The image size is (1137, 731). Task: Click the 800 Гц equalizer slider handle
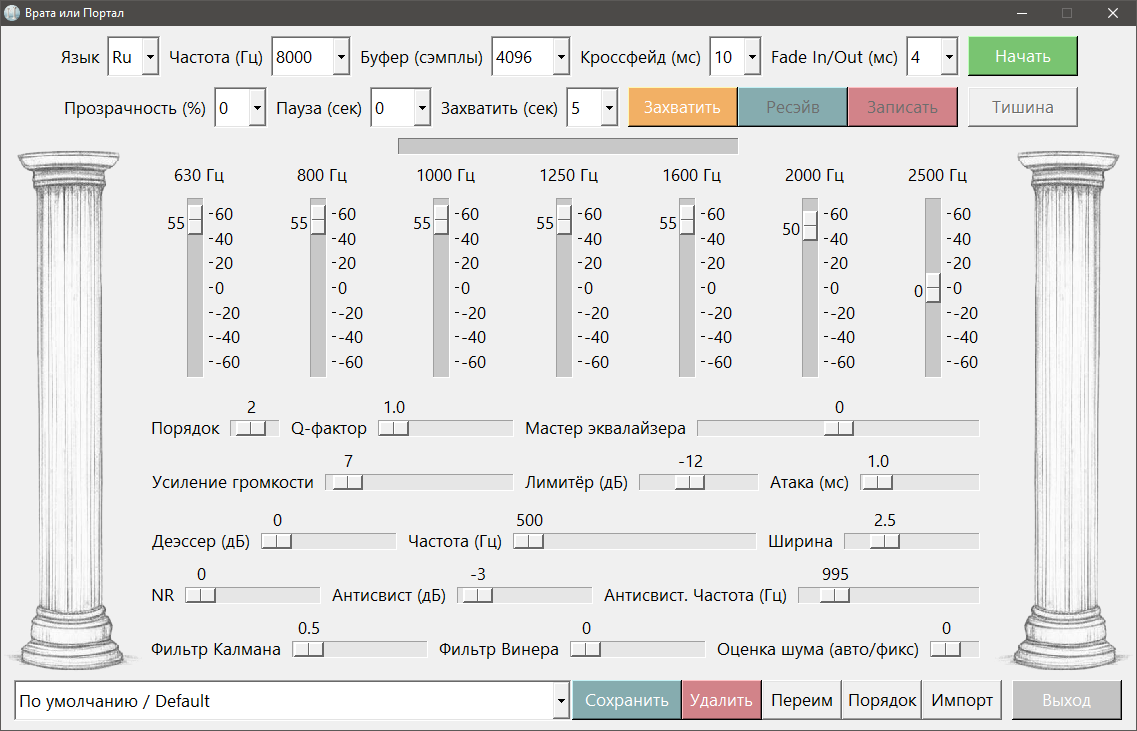(x=318, y=220)
